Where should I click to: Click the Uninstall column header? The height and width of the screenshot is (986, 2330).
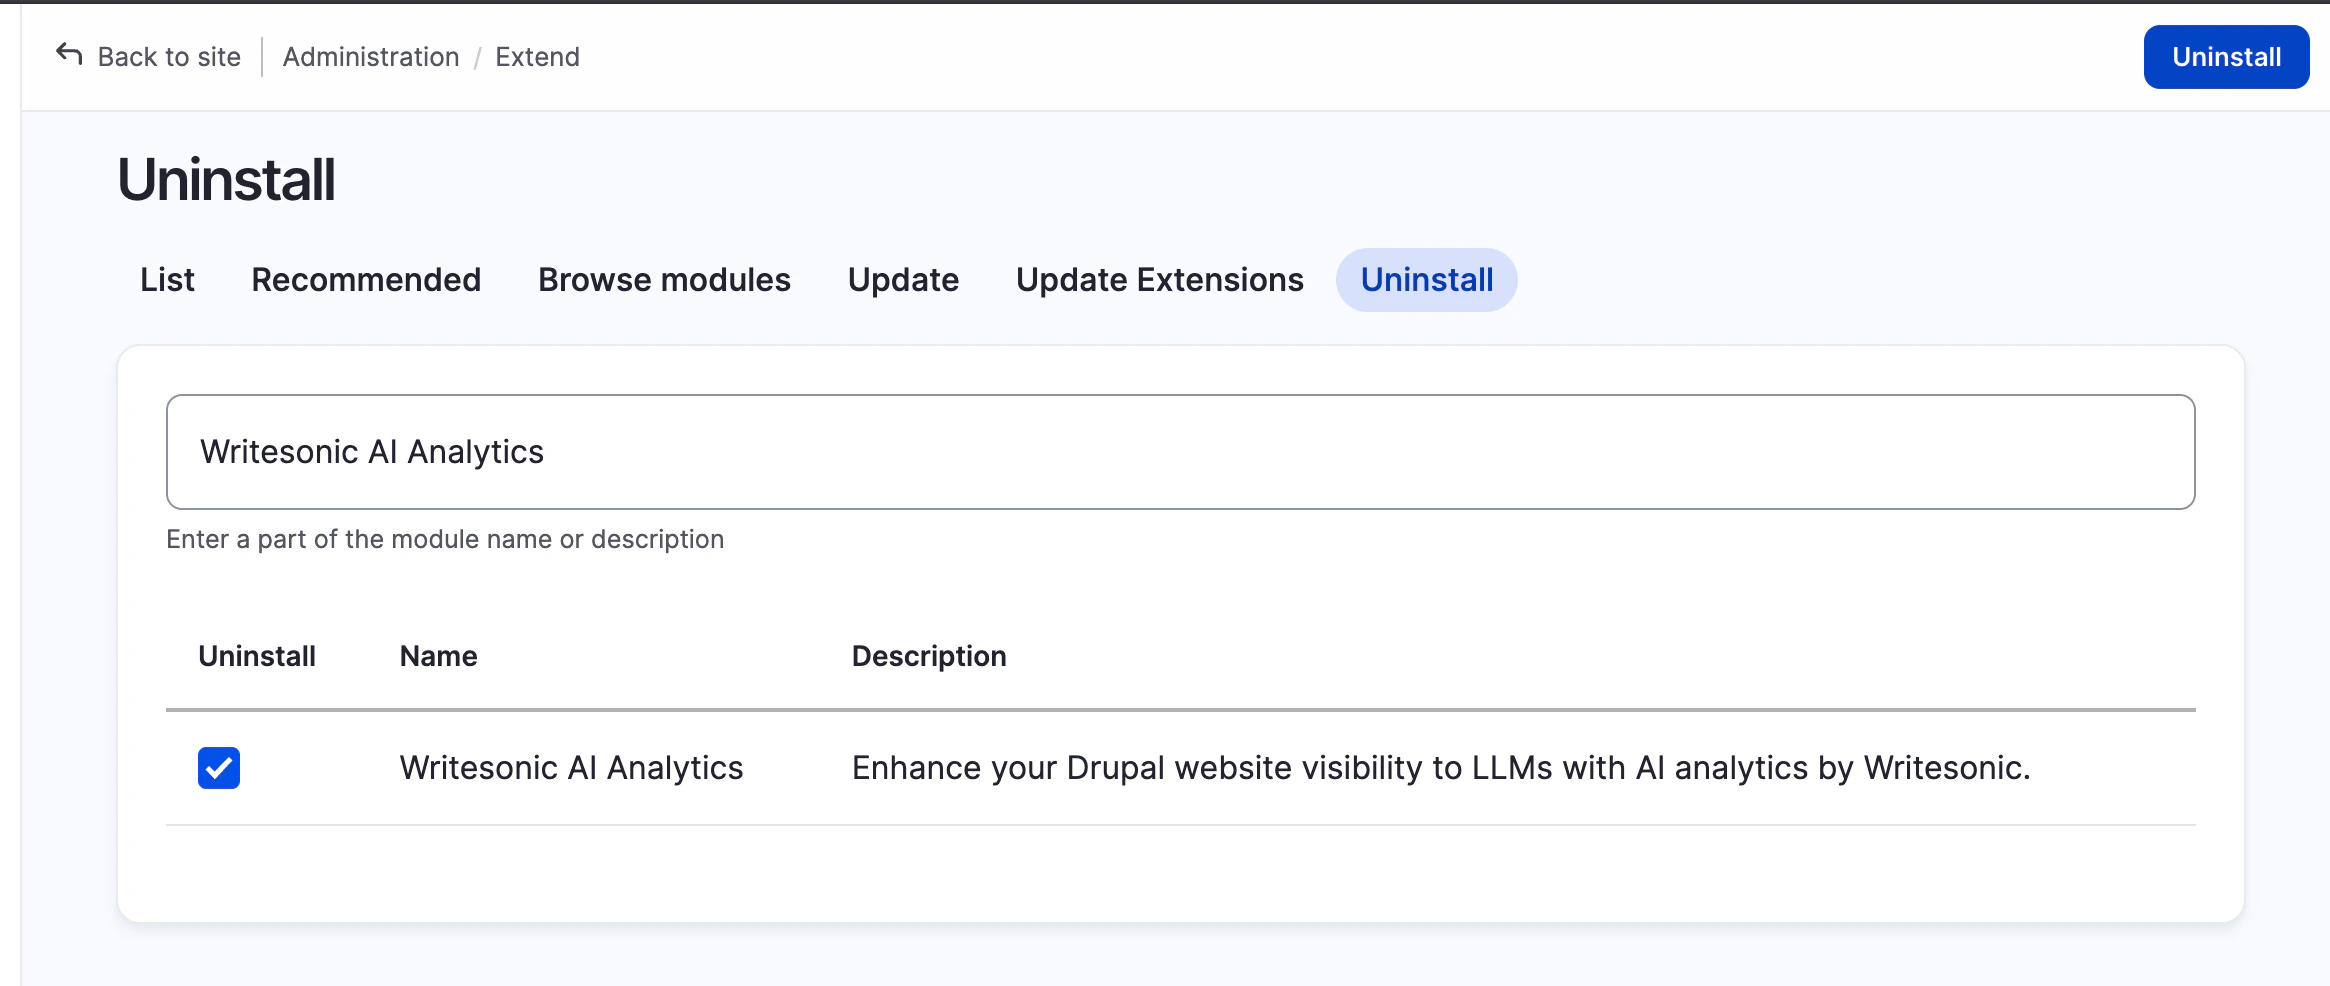257,656
